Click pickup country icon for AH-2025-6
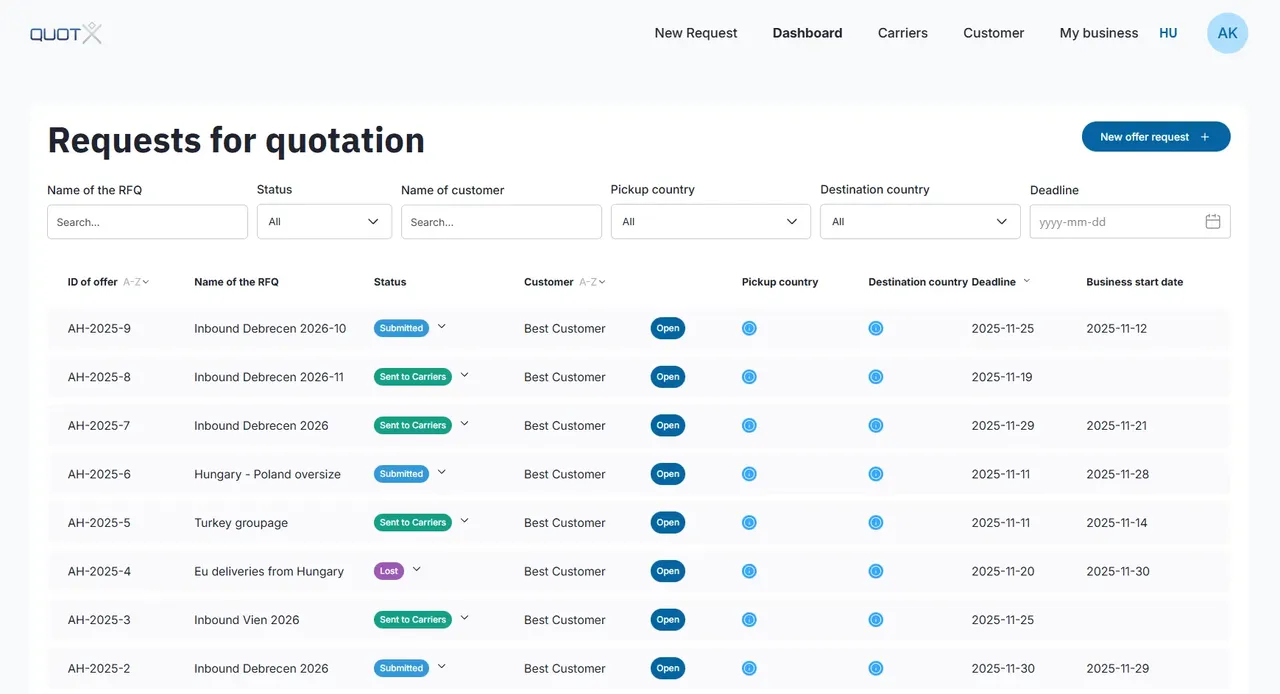1280x694 pixels. [x=749, y=474]
